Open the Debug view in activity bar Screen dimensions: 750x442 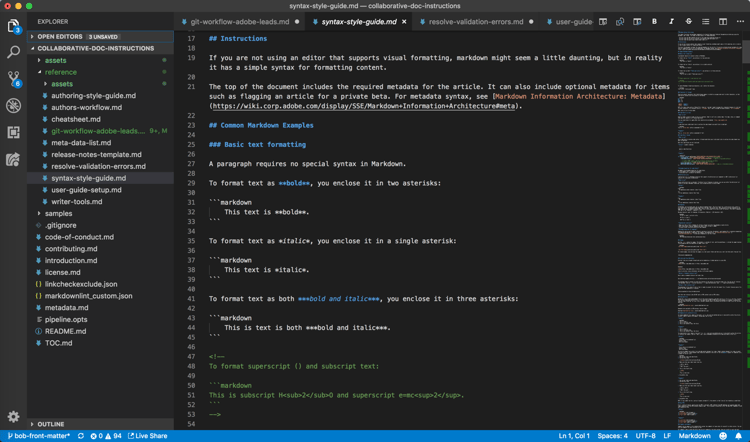(13, 105)
